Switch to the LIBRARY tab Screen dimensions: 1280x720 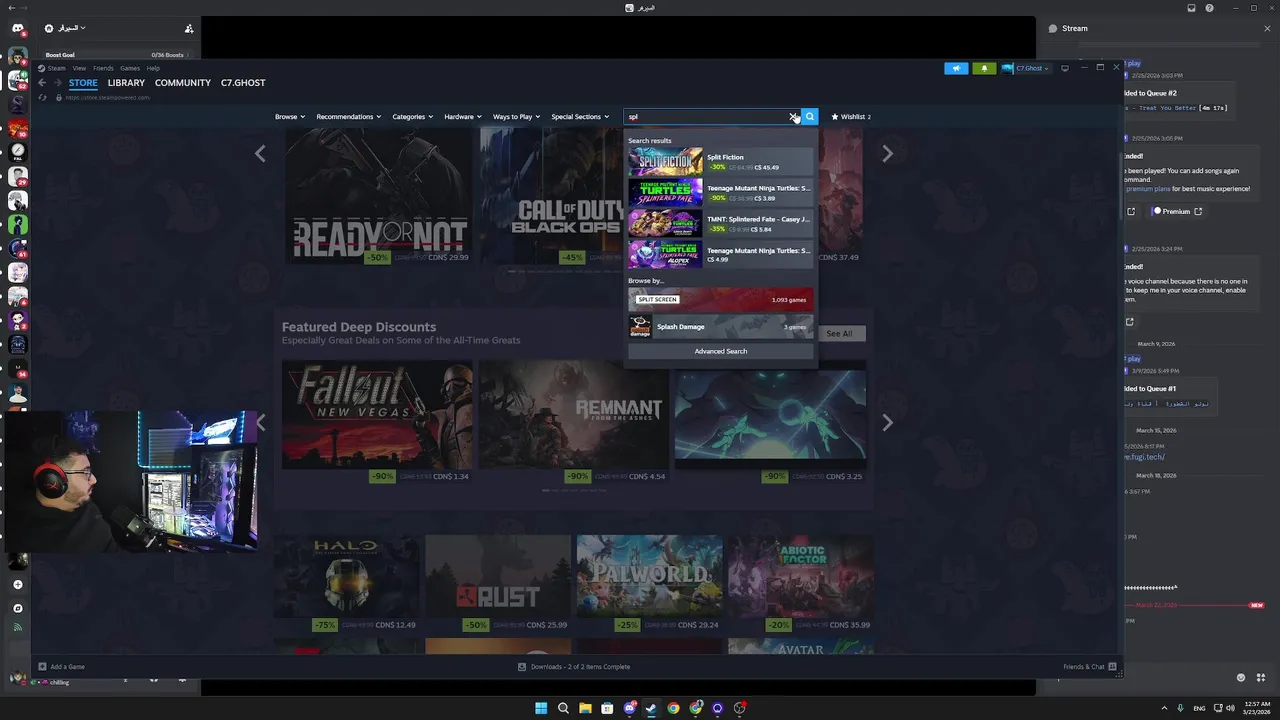[x=126, y=83]
